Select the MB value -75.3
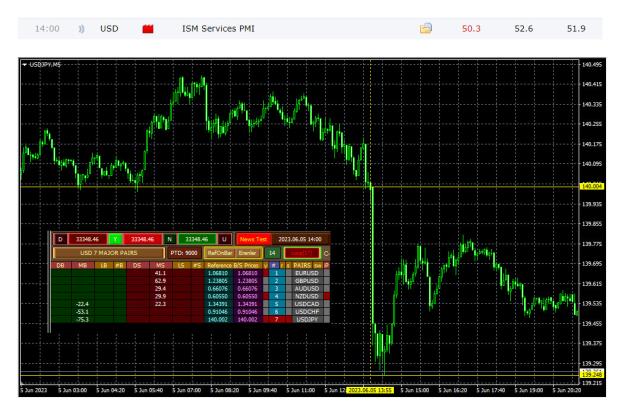The height and width of the screenshot is (416, 625). (x=83, y=319)
